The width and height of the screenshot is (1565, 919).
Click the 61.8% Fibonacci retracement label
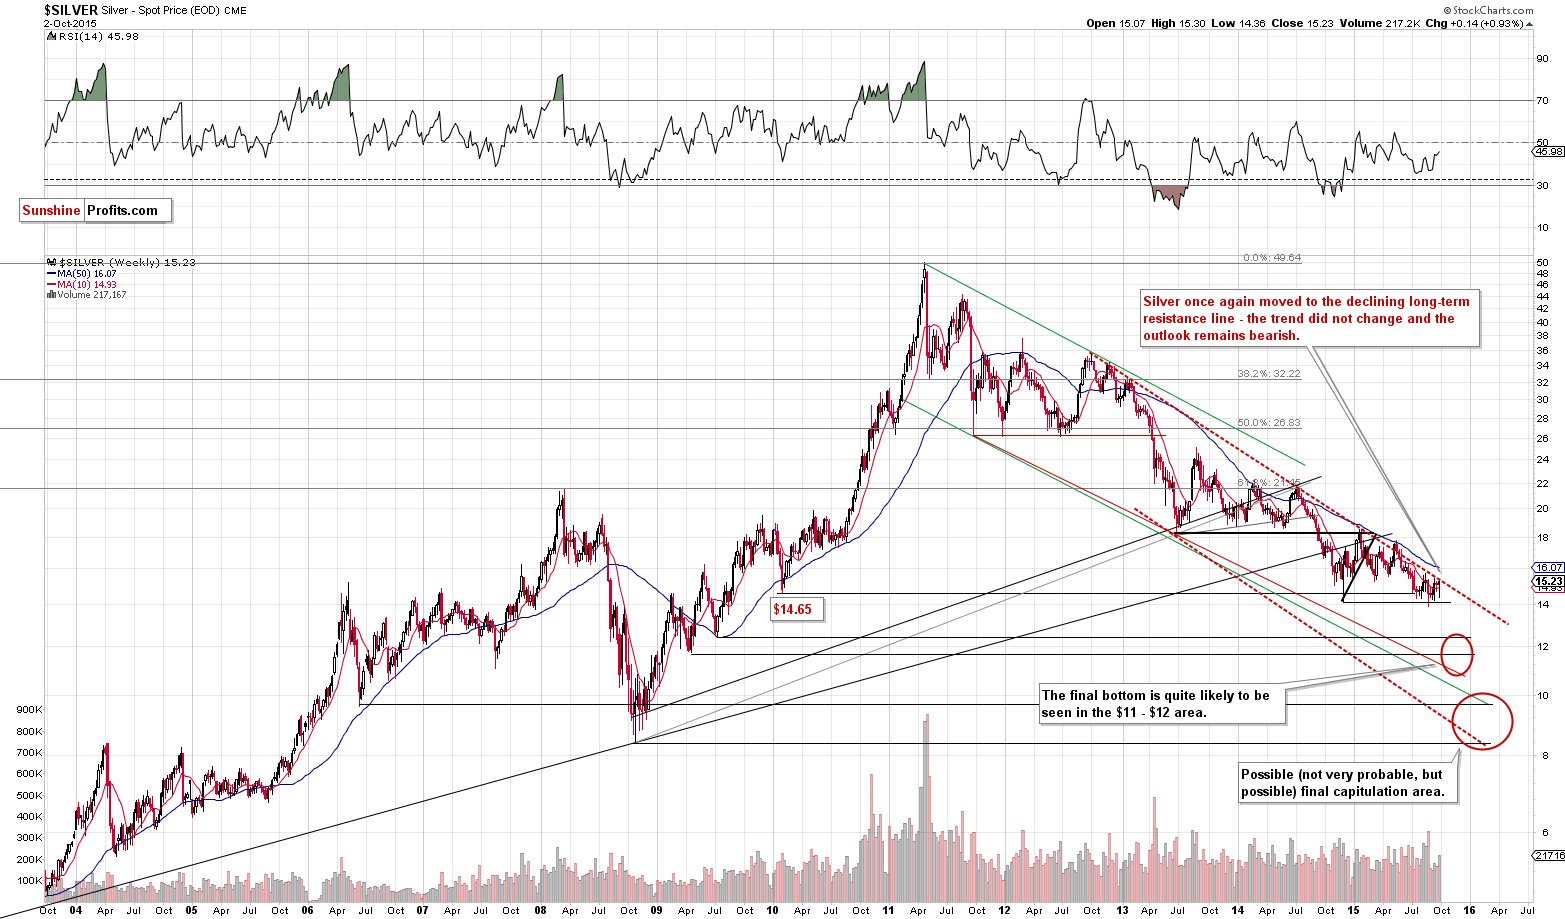1269,483
